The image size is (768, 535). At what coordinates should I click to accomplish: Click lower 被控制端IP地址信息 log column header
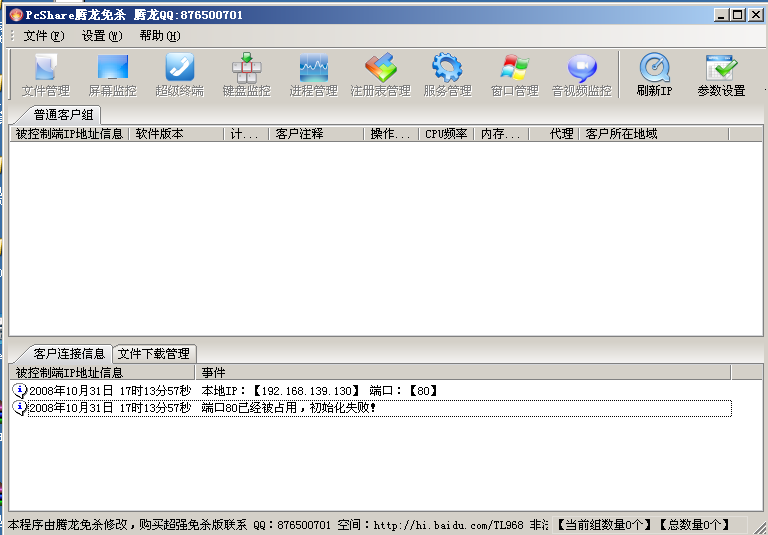pyautogui.click(x=103, y=372)
